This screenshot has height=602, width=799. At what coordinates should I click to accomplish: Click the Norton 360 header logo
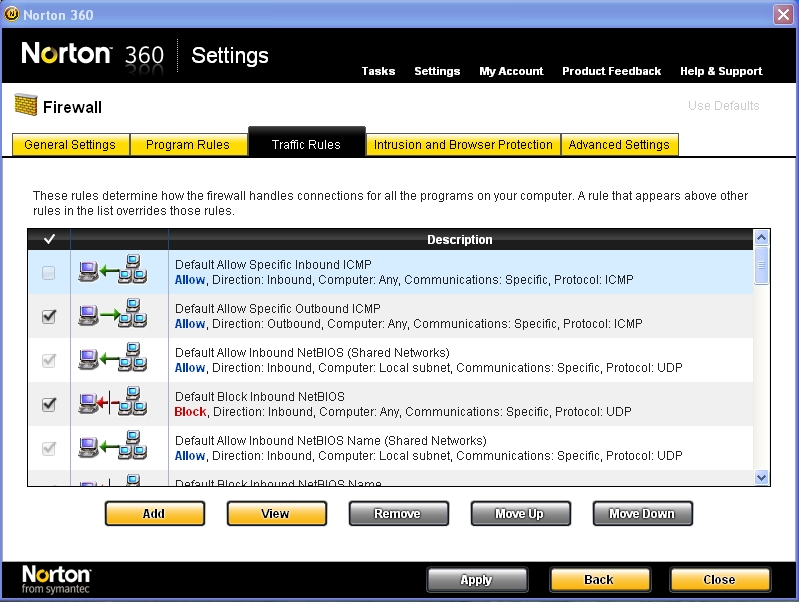pyautogui.click(x=93, y=54)
